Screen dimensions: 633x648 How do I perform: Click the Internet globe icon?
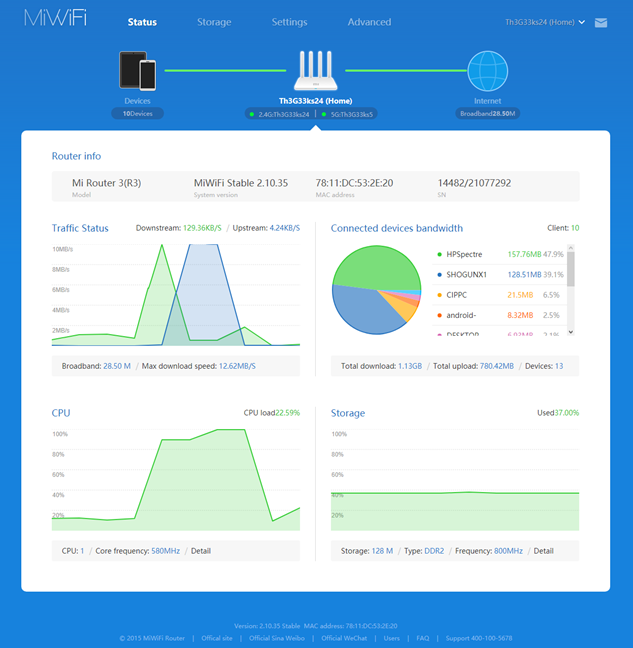(488, 71)
